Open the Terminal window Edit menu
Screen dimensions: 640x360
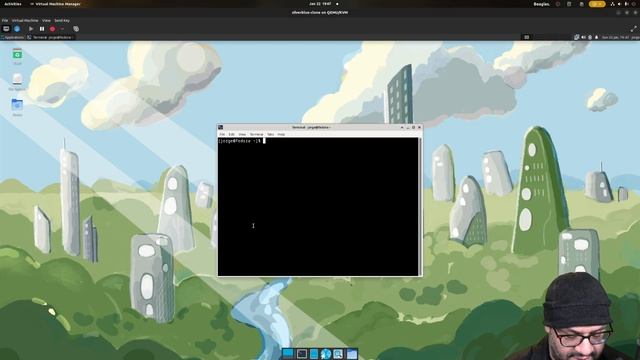[231, 134]
